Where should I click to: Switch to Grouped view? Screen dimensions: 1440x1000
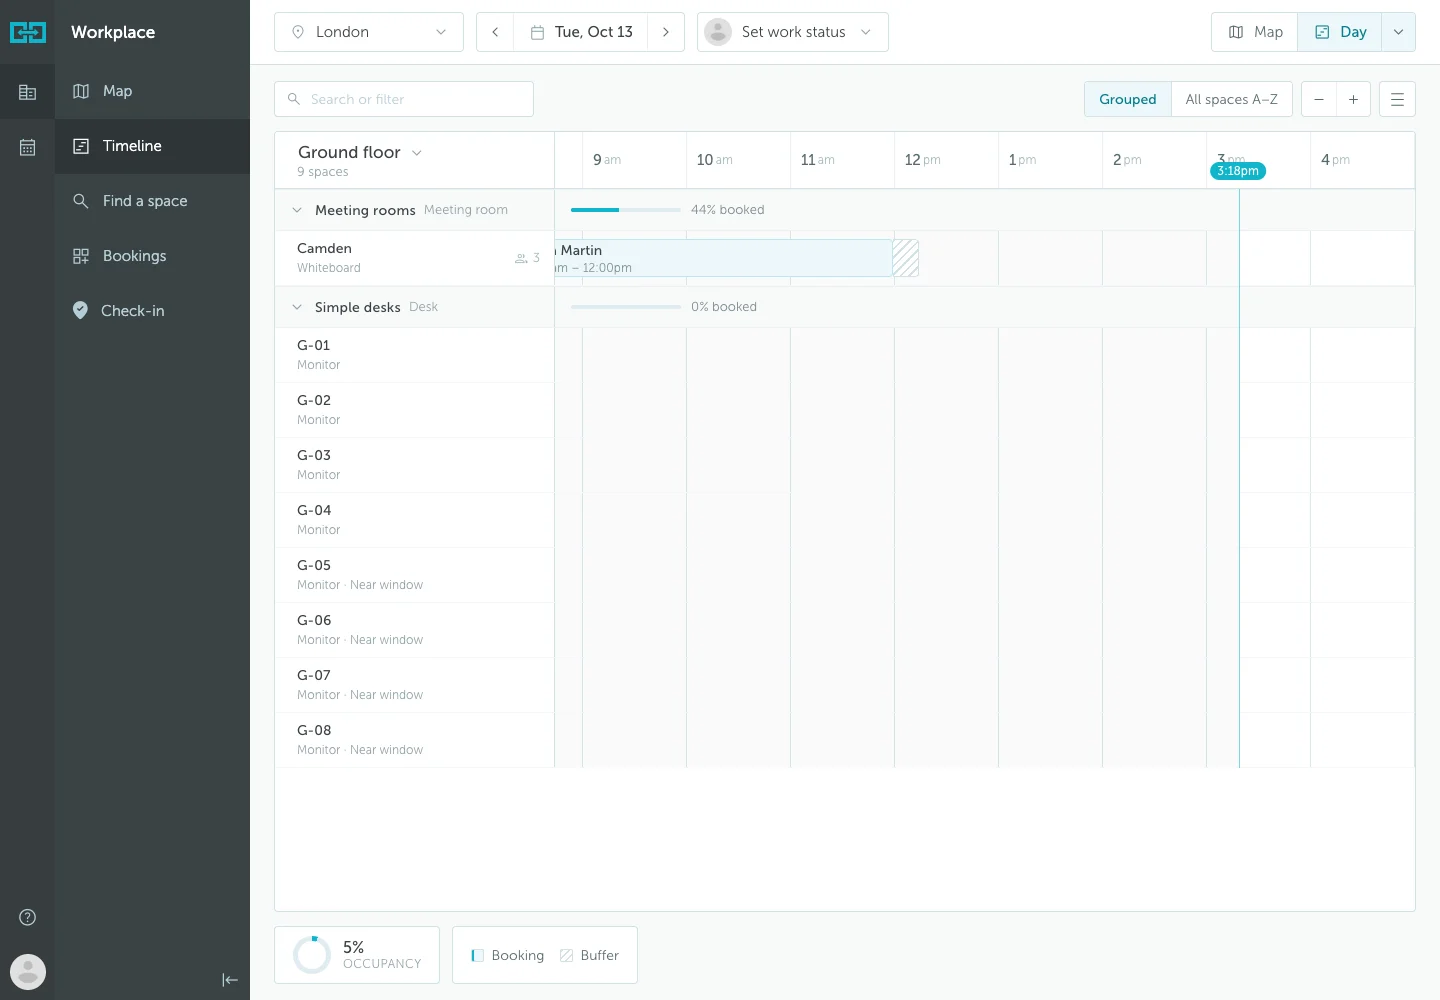[1128, 99]
